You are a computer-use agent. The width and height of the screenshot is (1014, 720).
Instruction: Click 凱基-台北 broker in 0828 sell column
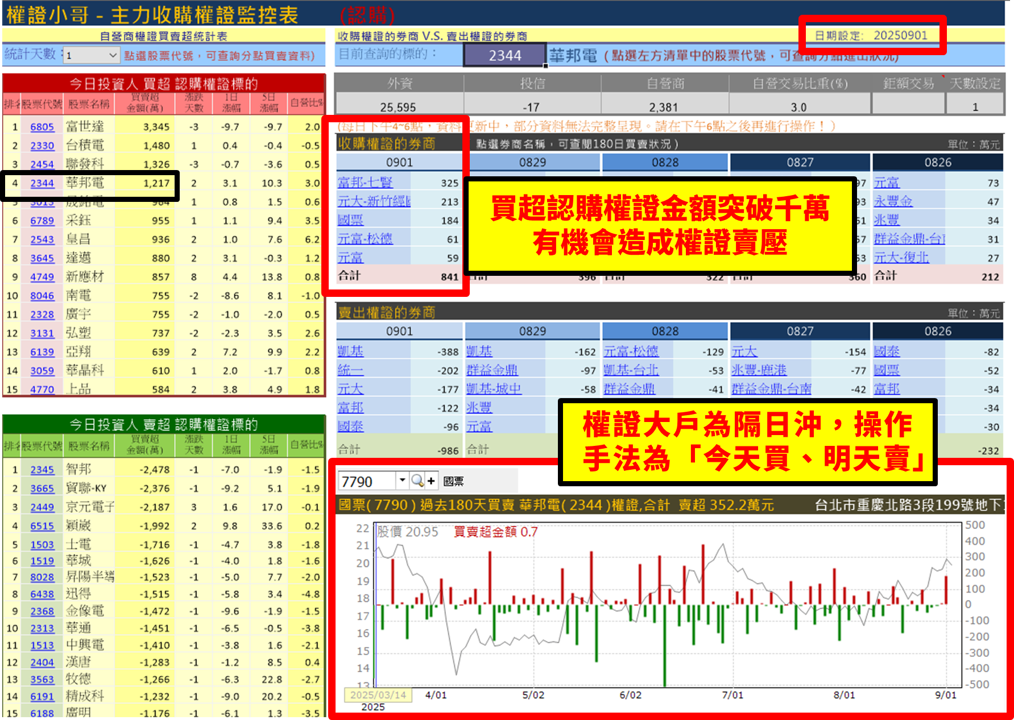tap(631, 371)
